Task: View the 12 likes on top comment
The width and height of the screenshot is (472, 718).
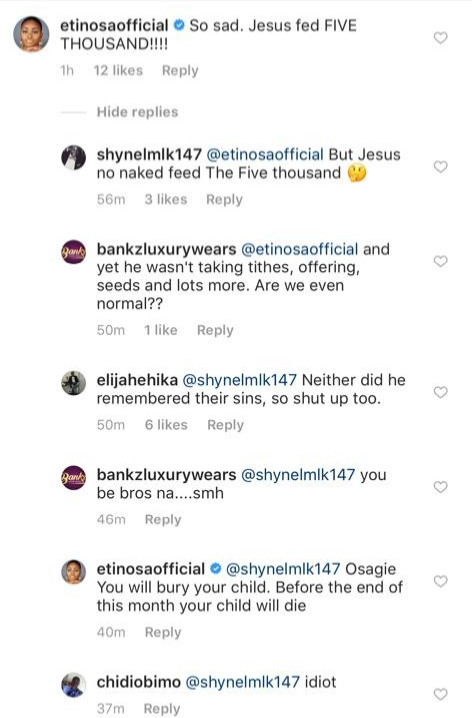Action: [118, 71]
